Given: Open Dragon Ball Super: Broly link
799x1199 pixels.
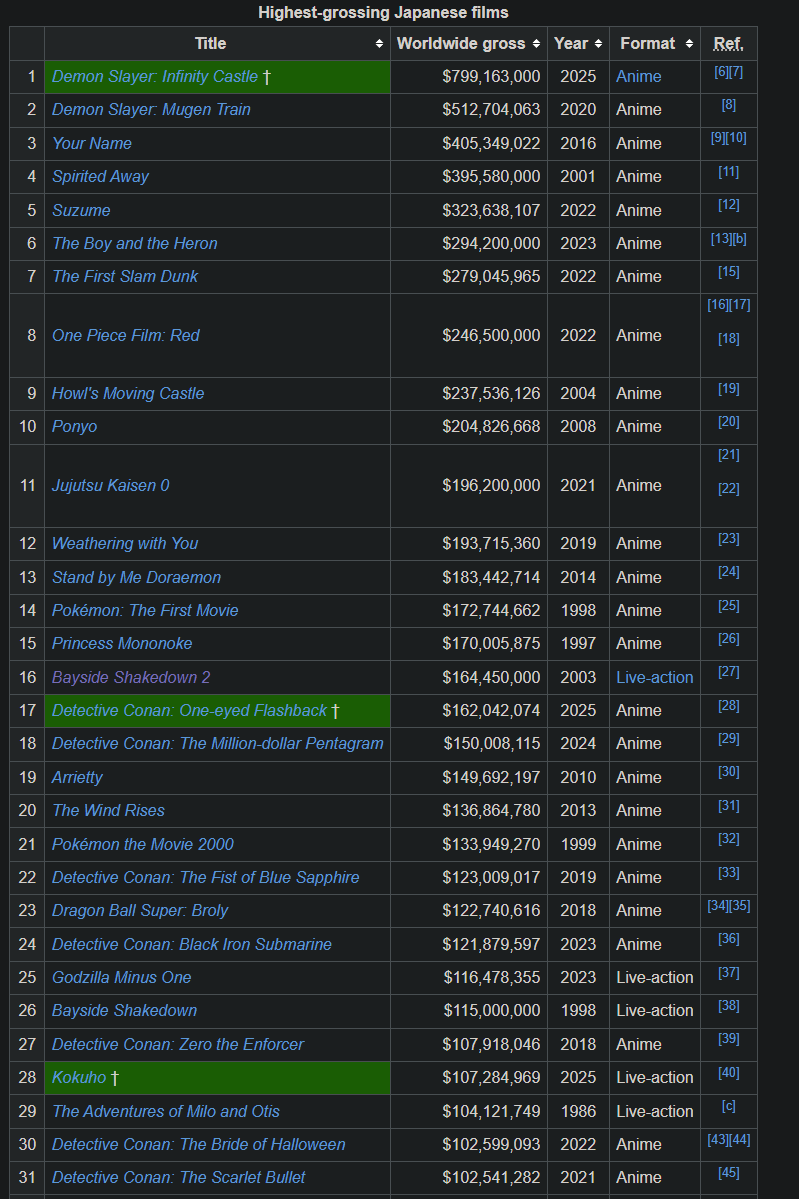Looking at the screenshot, I should [x=140, y=911].
